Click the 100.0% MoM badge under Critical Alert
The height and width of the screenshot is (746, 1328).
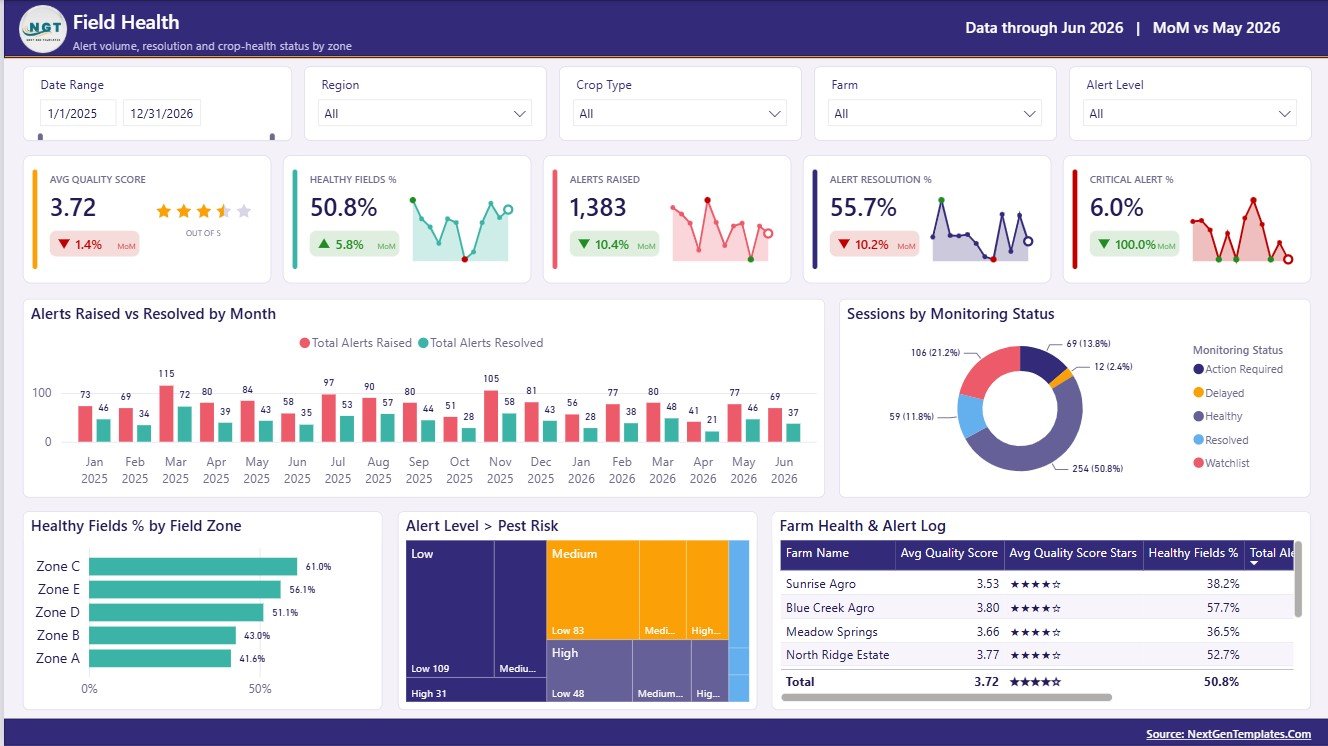coord(1134,244)
